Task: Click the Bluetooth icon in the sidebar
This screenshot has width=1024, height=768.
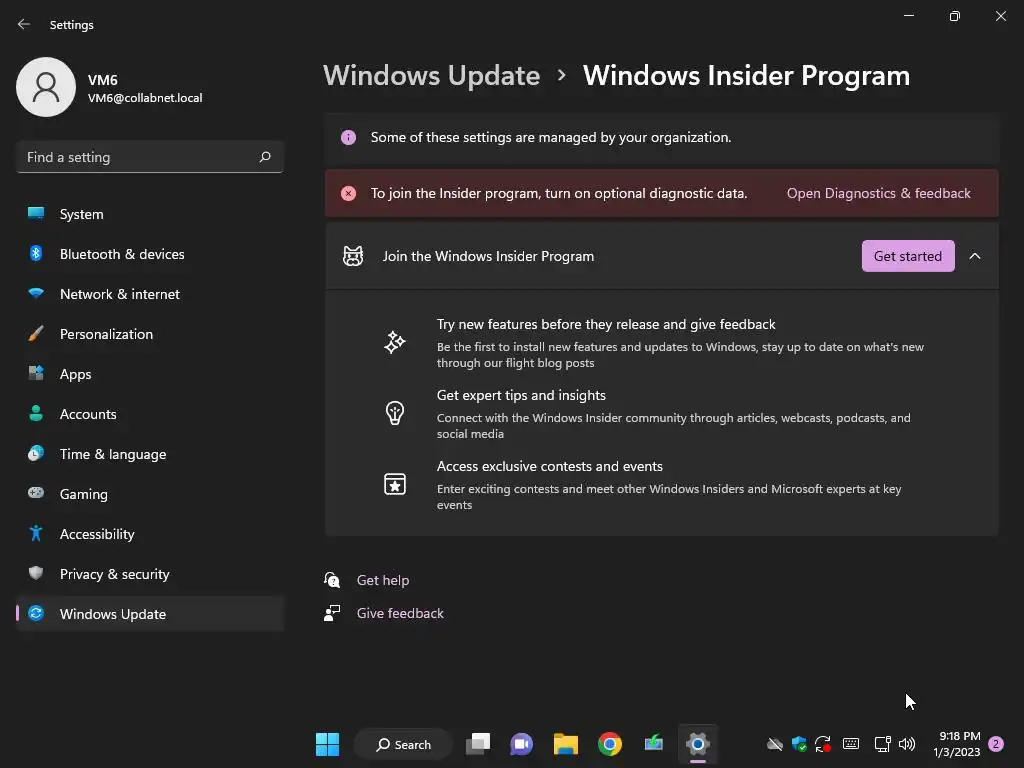Action: click(36, 253)
